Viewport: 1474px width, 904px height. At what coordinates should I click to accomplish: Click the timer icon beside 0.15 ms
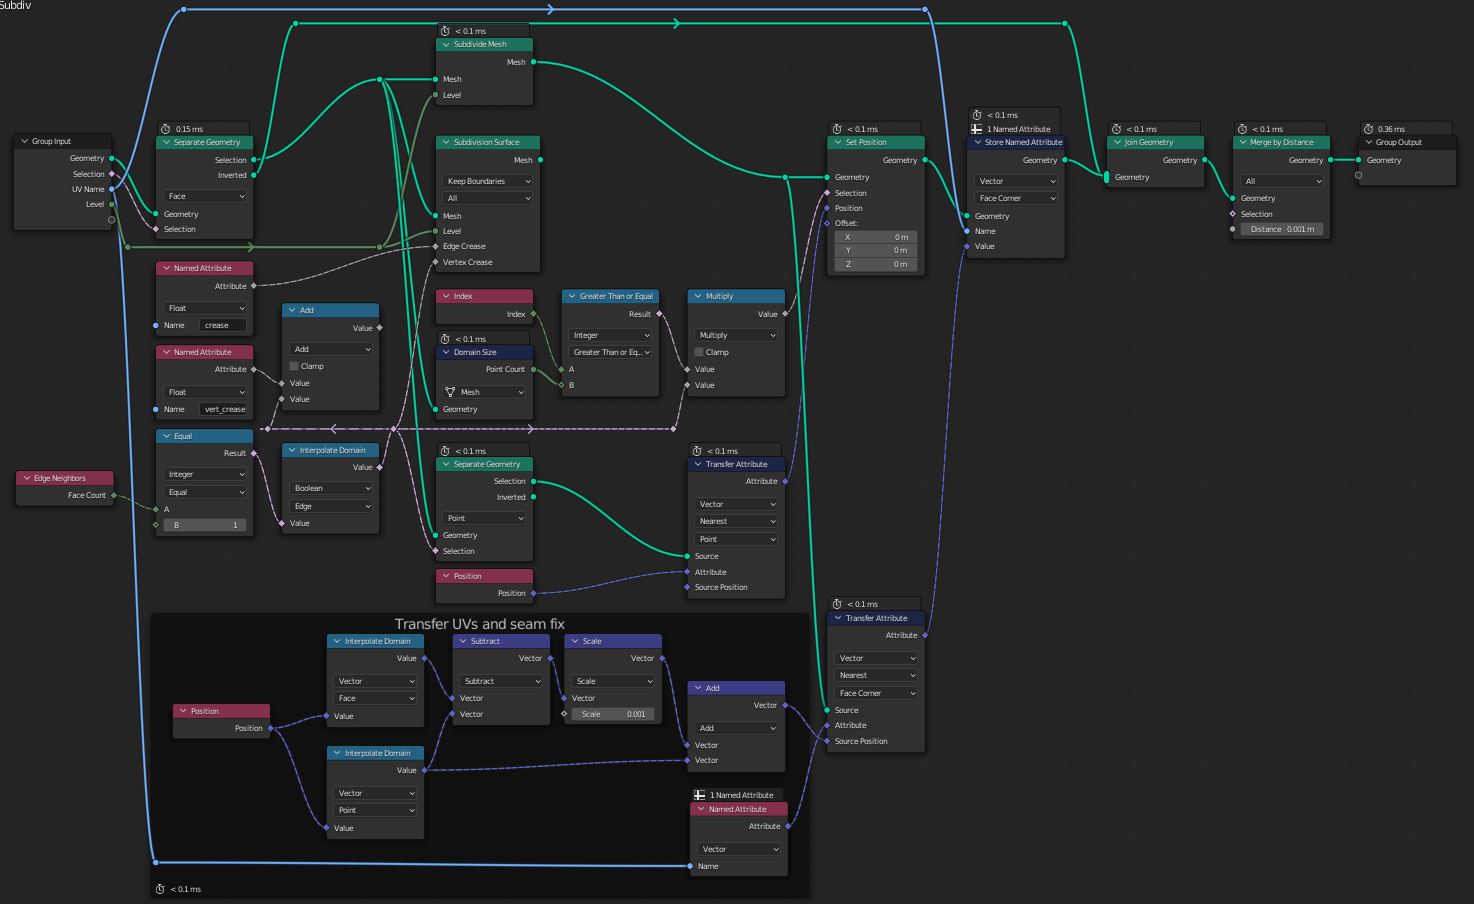coord(166,129)
